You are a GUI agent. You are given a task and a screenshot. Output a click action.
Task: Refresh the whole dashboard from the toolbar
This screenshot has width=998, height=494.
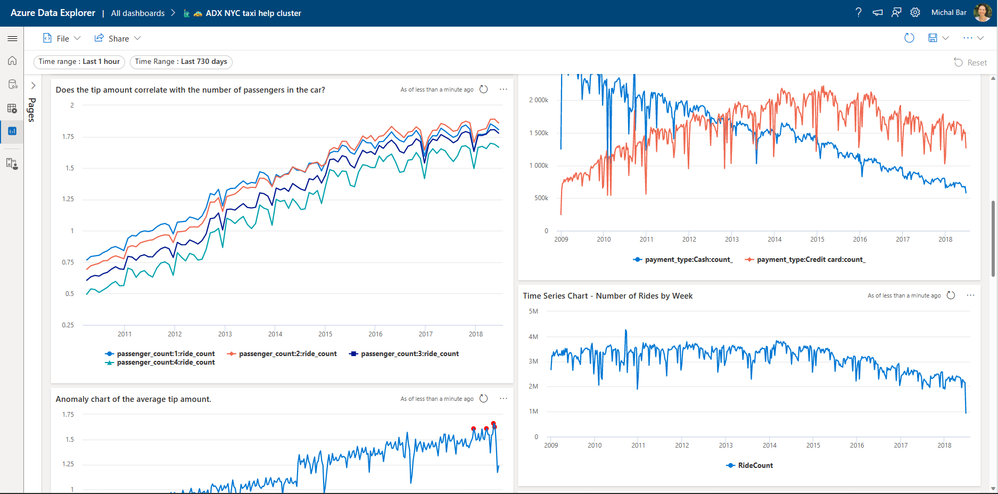909,38
